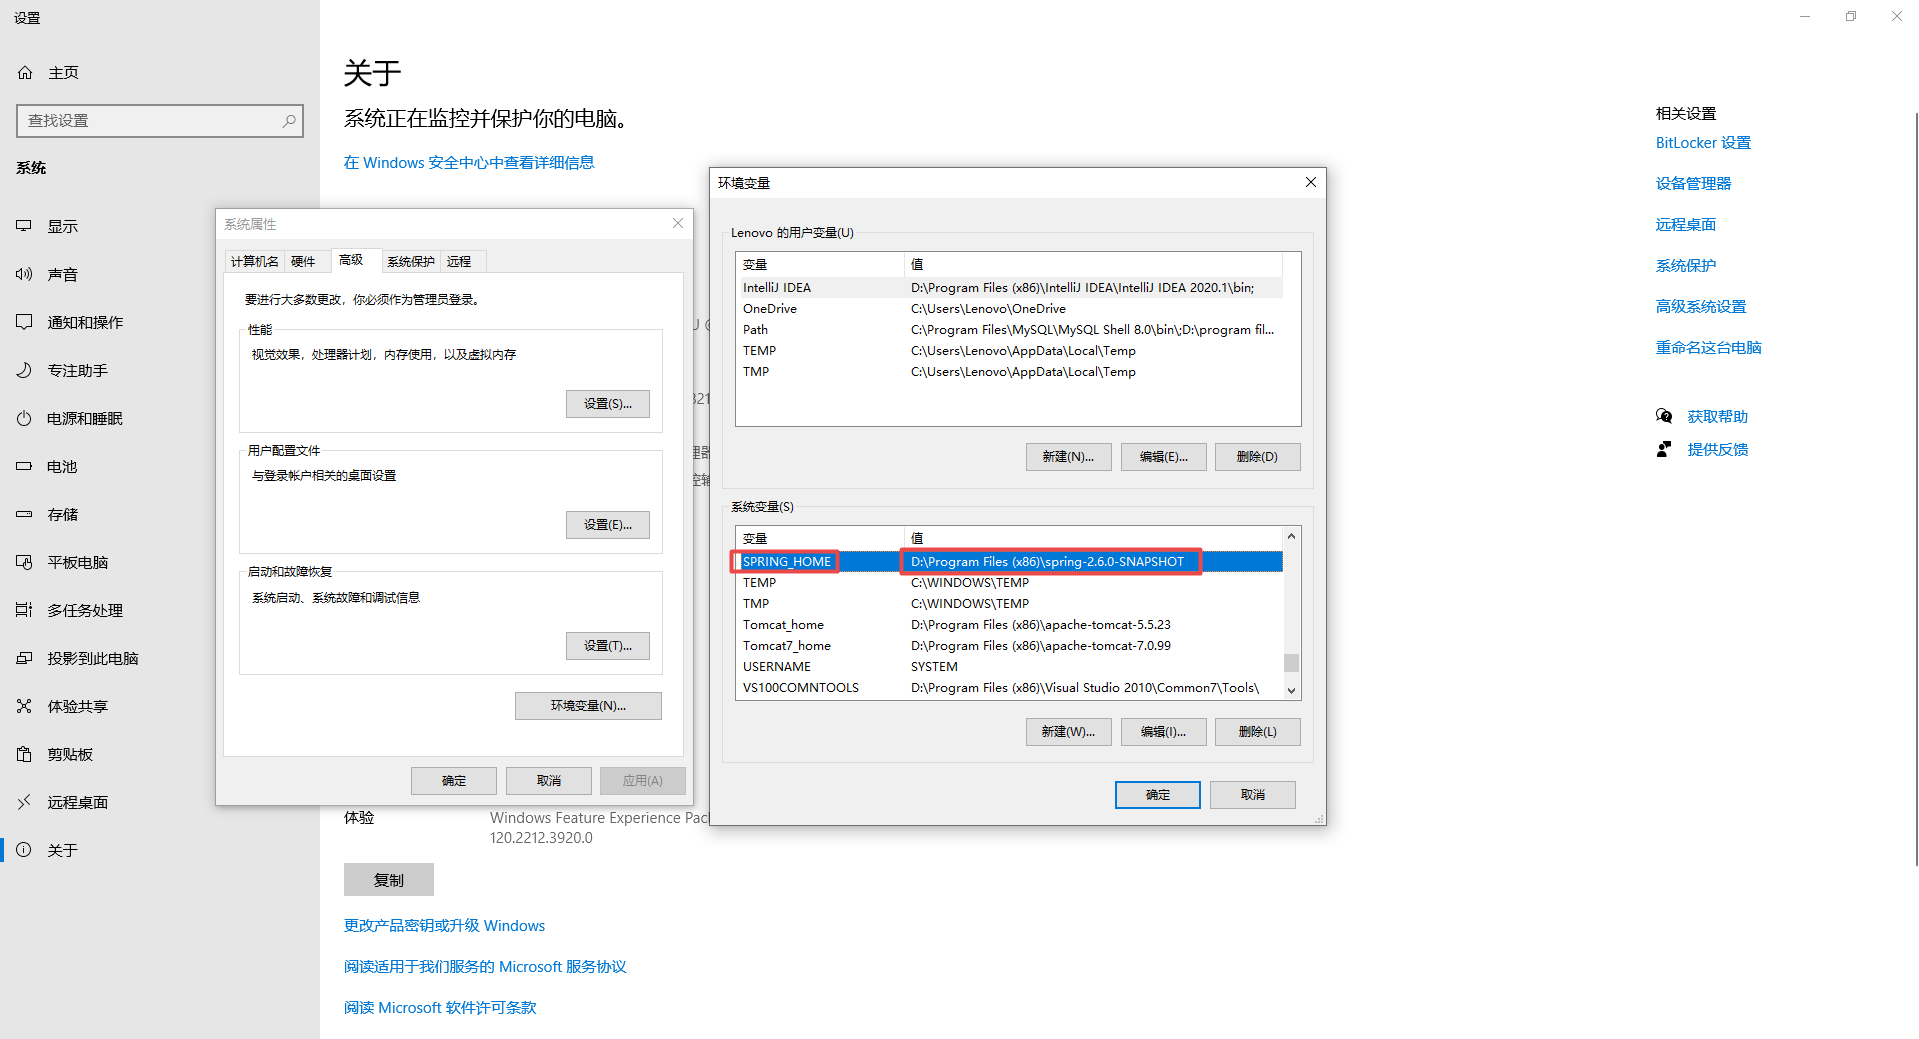
Task: Click the 查找设置 search field
Action: (160, 121)
